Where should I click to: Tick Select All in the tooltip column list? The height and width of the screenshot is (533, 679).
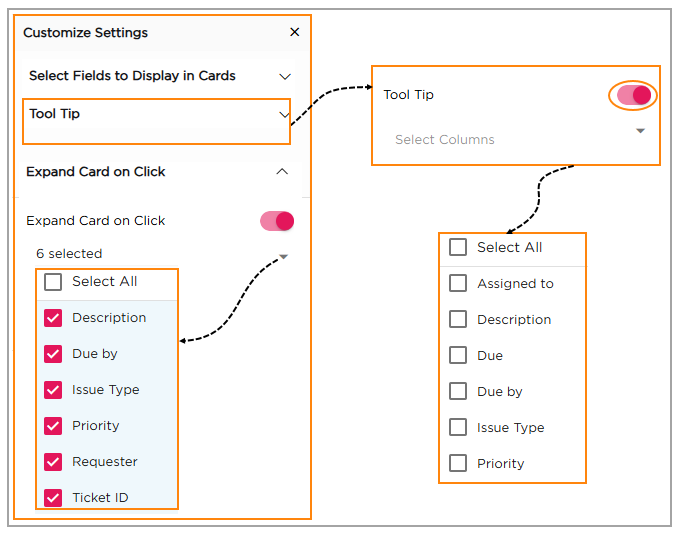coord(458,247)
